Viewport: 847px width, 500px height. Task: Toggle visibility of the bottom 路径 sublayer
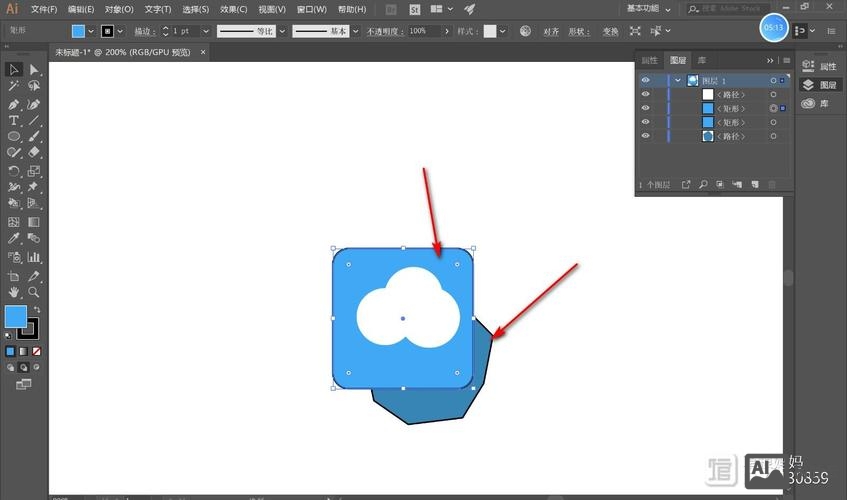point(645,135)
